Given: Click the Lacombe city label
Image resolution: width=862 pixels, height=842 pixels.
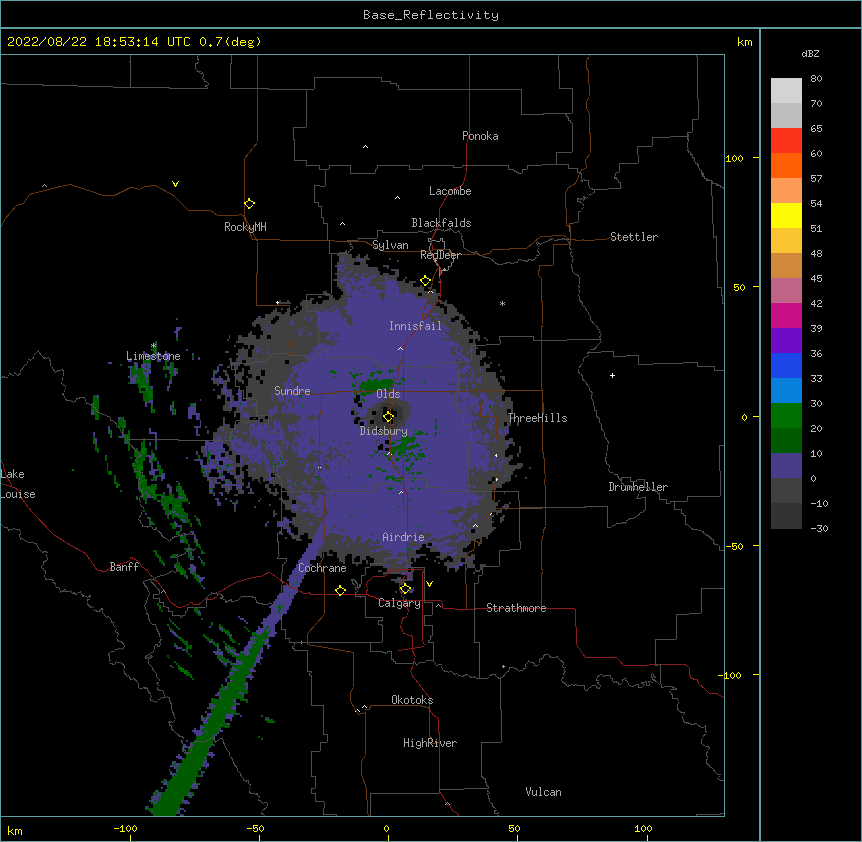Looking at the screenshot, I should [x=450, y=191].
